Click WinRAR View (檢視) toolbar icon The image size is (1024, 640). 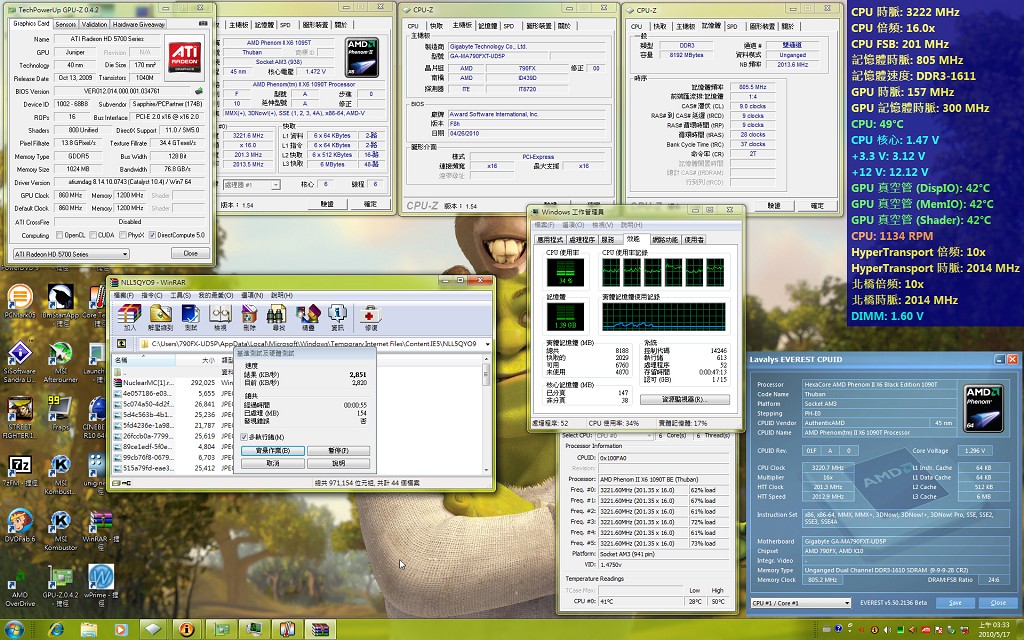tap(221, 317)
